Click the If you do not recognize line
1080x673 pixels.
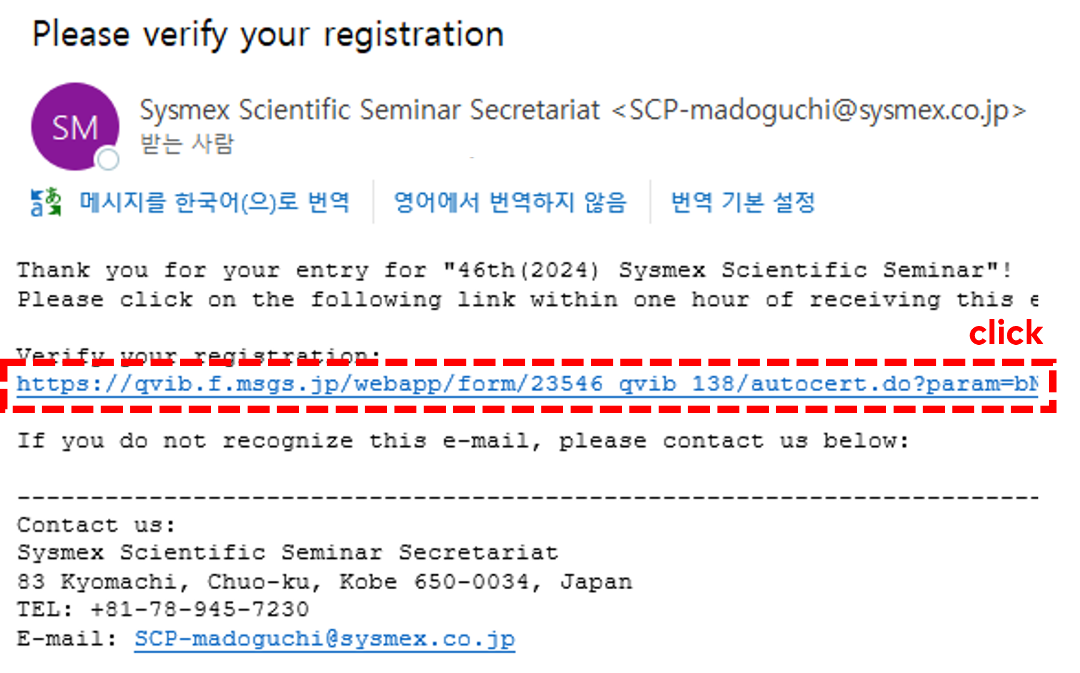click(463, 441)
